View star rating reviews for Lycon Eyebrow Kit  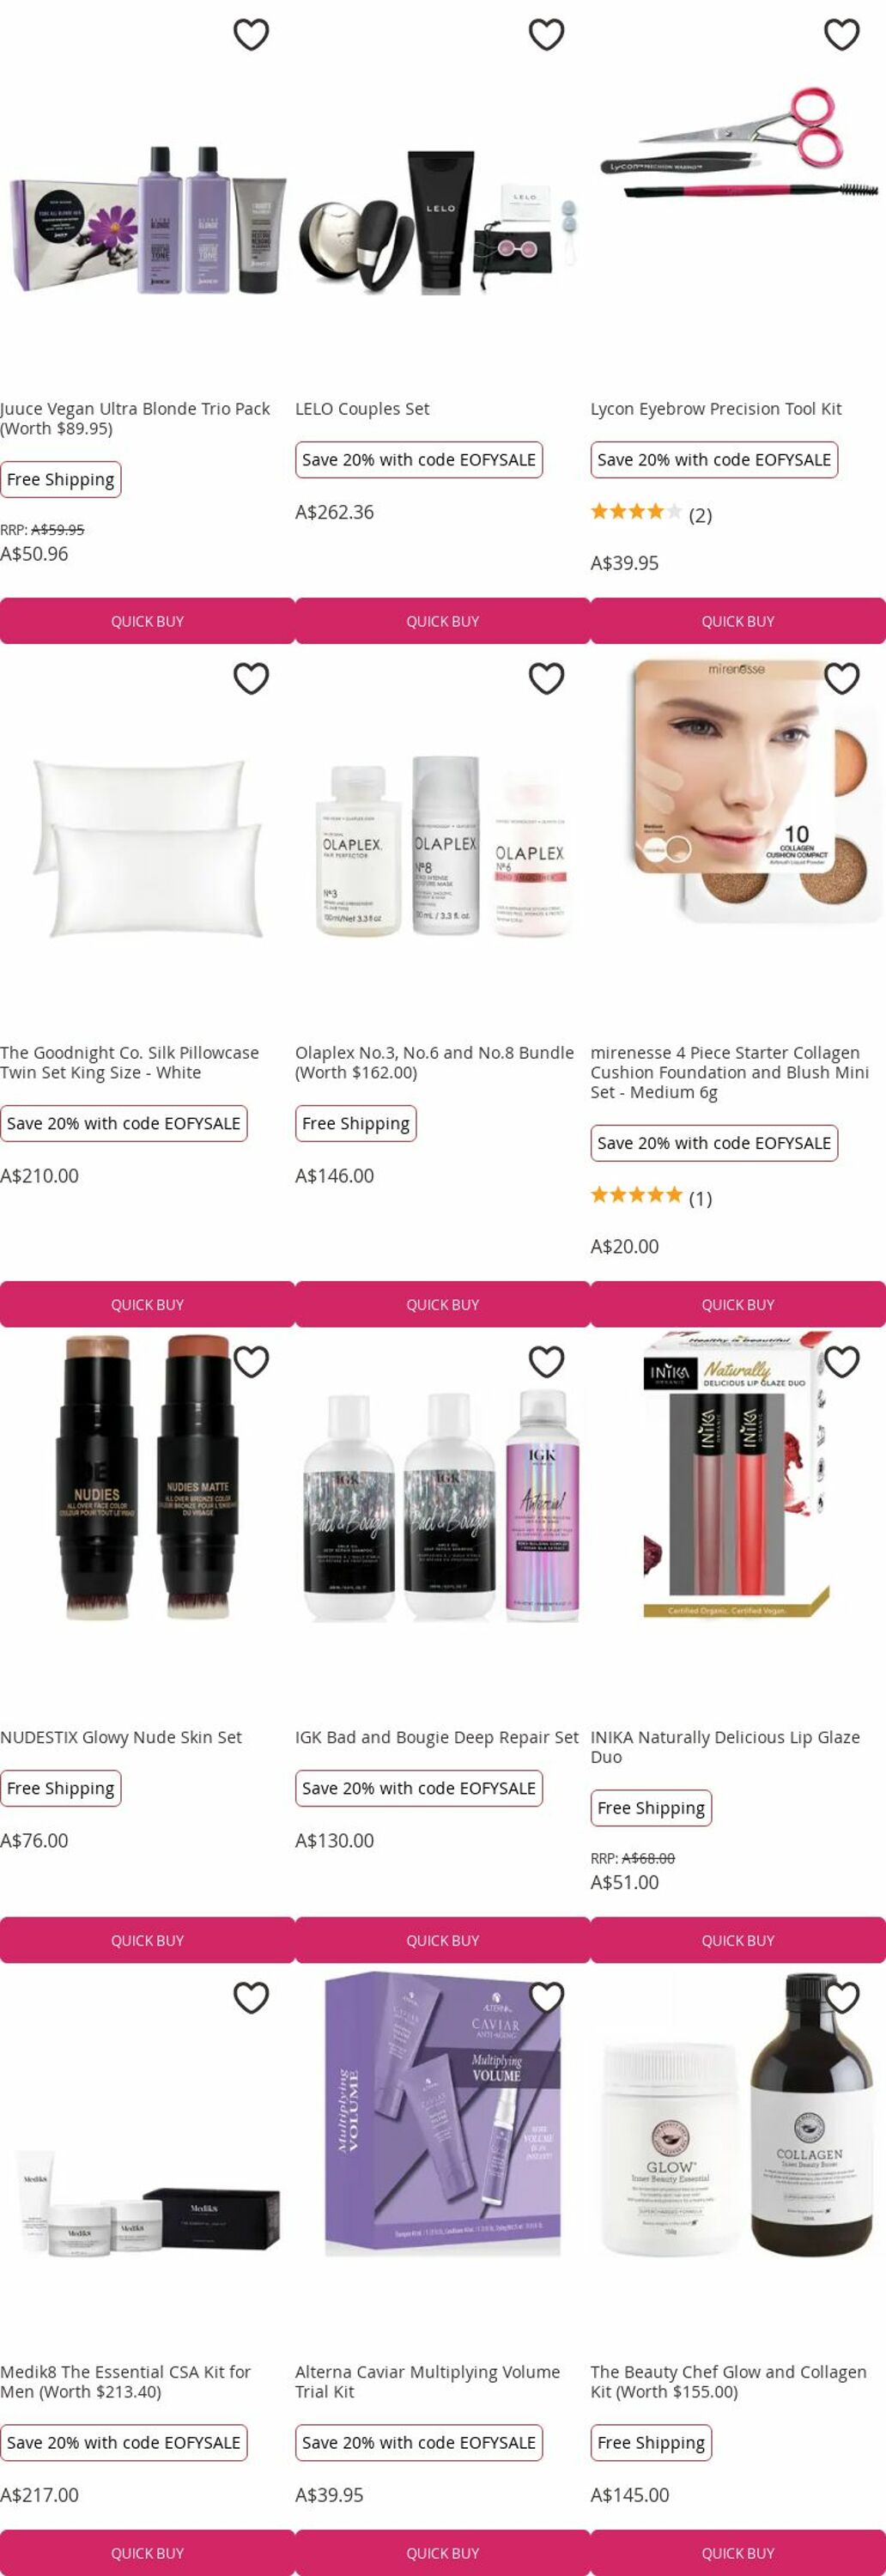point(651,514)
